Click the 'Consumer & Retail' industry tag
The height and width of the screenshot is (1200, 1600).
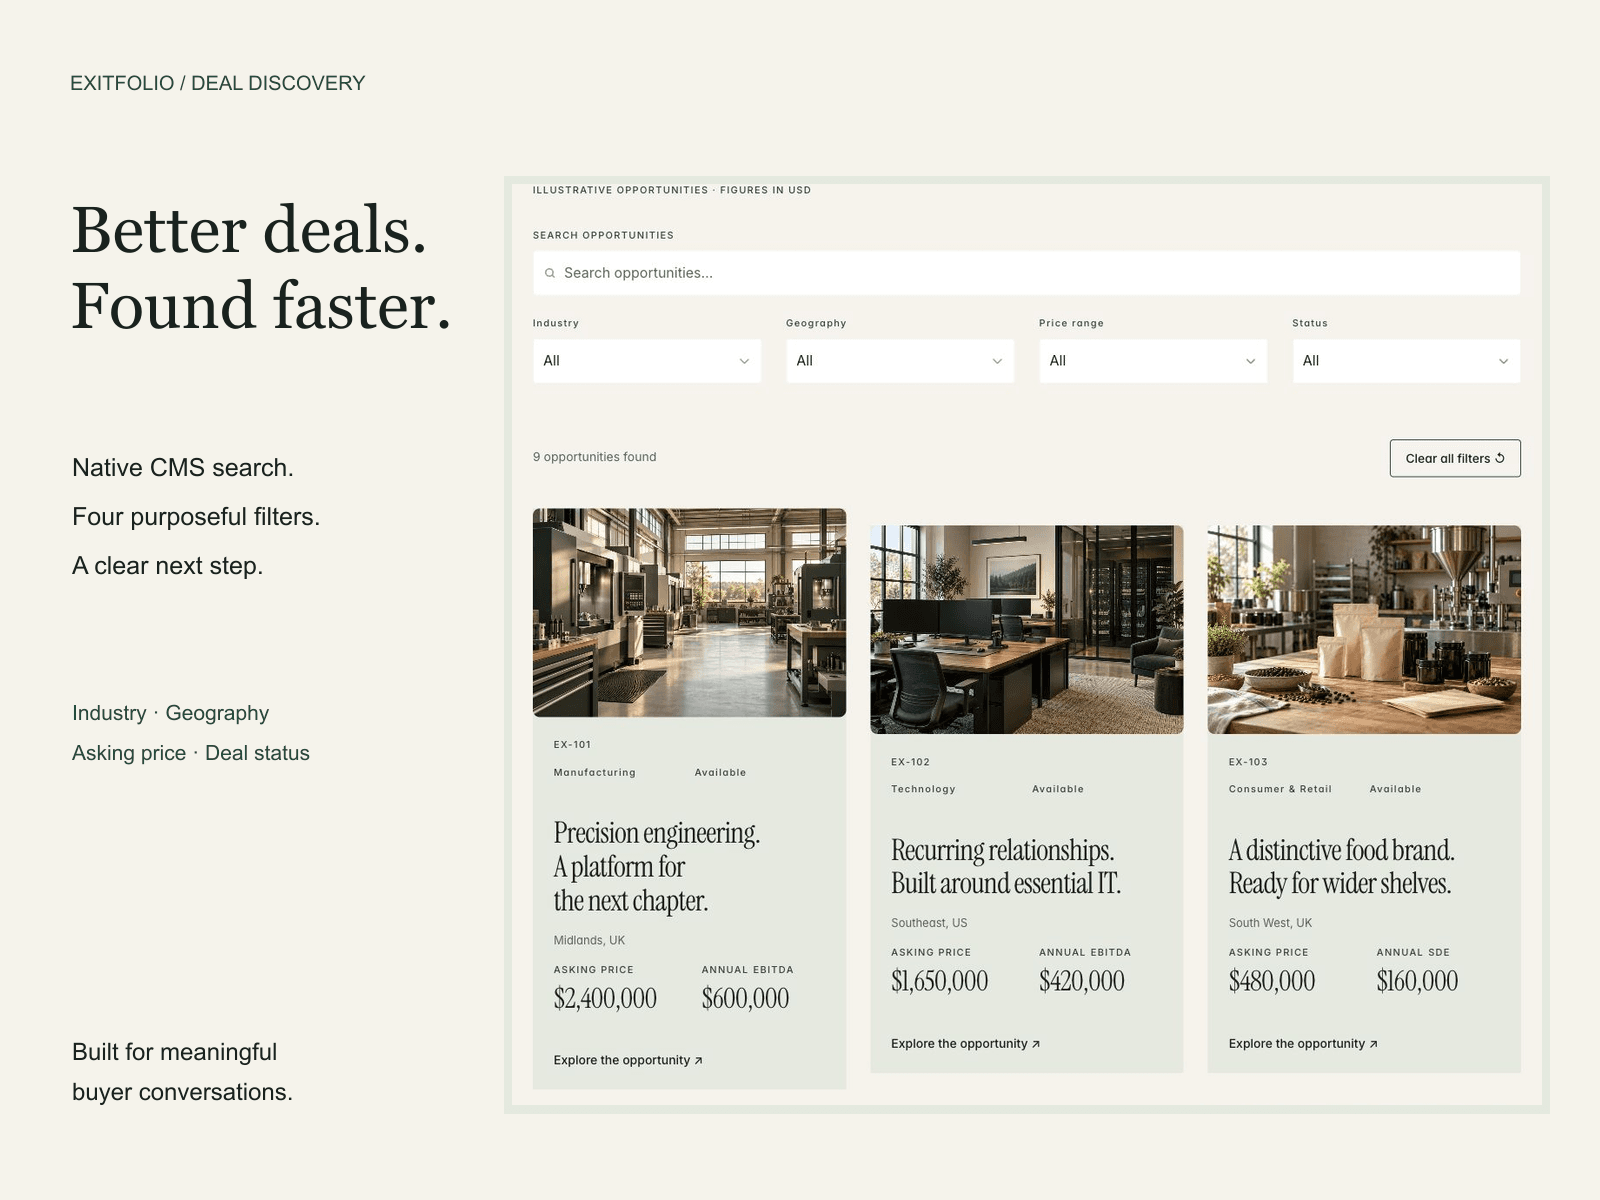pos(1280,789)
